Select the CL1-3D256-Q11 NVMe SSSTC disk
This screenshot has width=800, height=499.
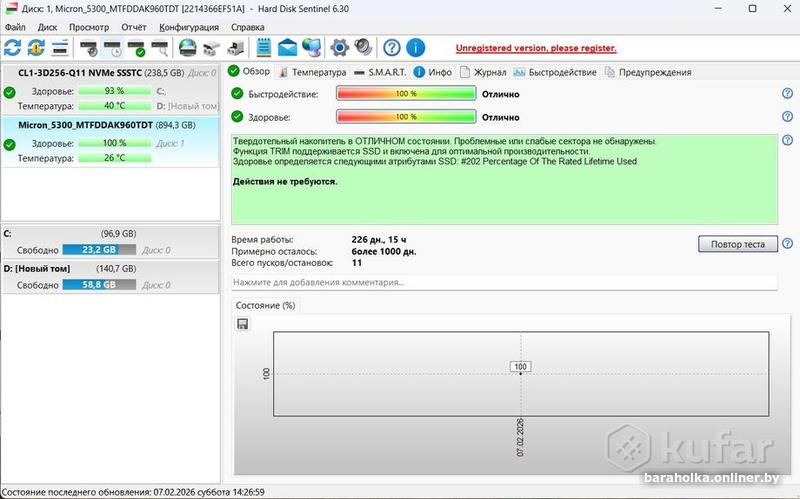tap(110, 89)
